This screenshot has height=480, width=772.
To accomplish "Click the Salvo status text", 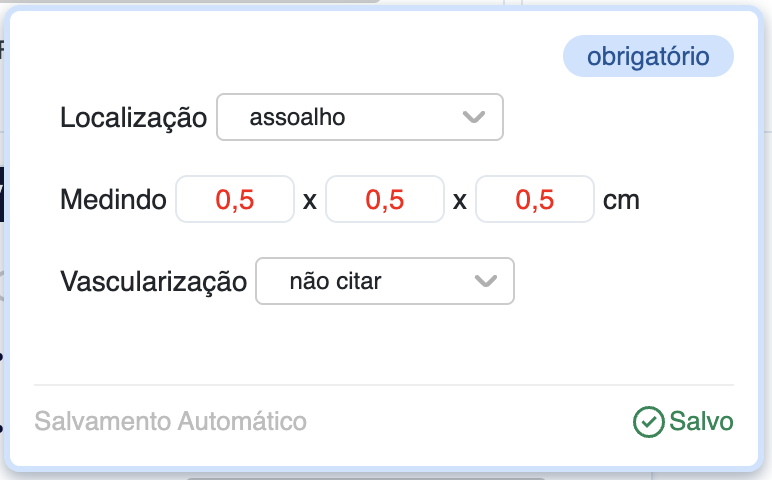I will coord(701,422).
